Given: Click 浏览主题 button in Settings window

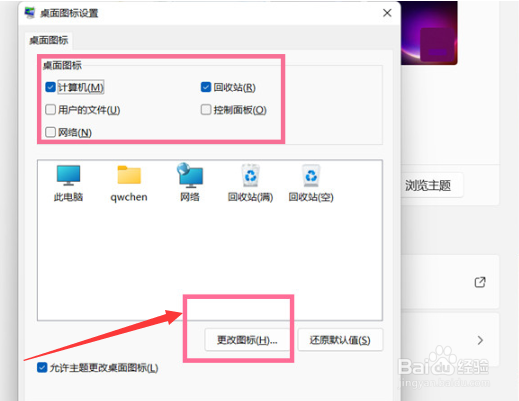Looking at the screenshot, I should [432, 185].
